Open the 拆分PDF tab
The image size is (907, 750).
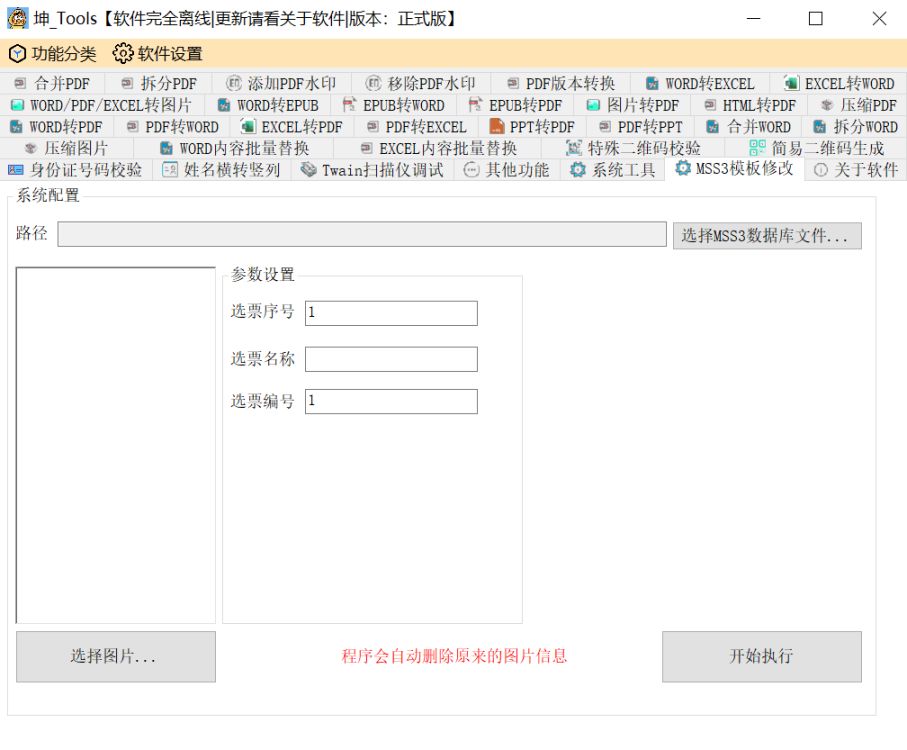pos(158,83)
